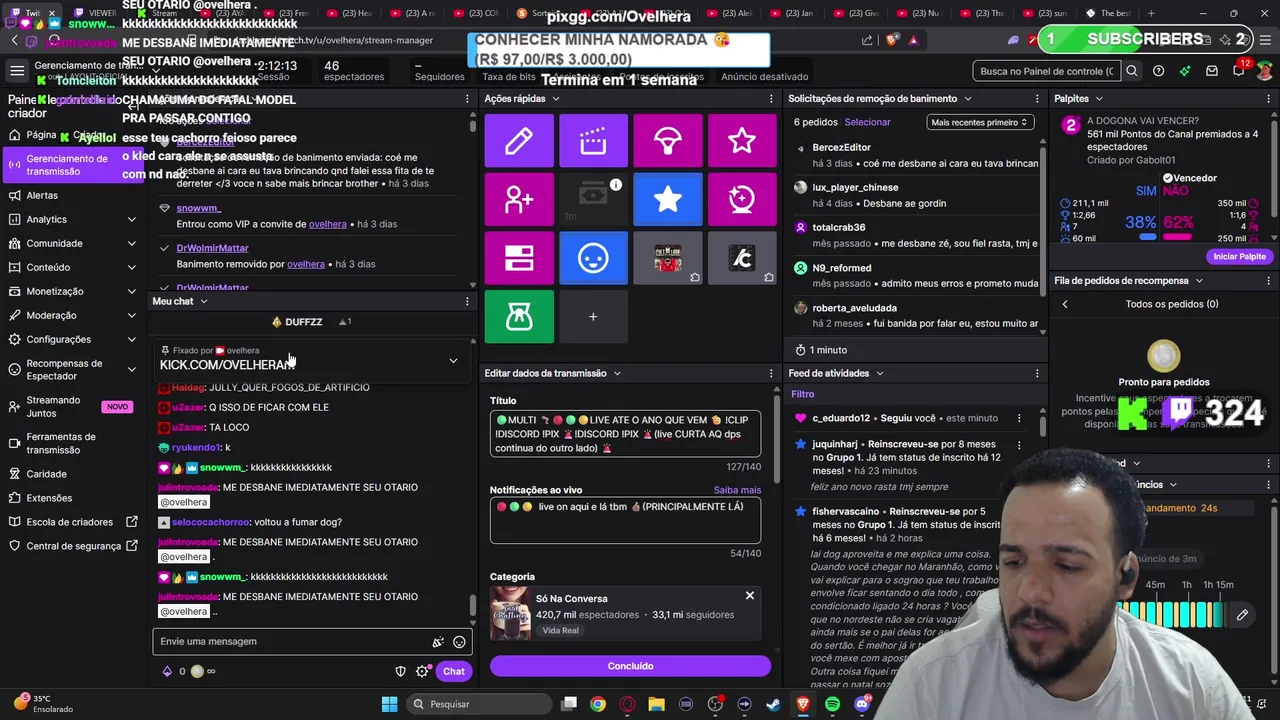This screenshot has height=720, width=1280.
Task: Open the hamburger menu in the dashboard header
Action: point(17,71)
